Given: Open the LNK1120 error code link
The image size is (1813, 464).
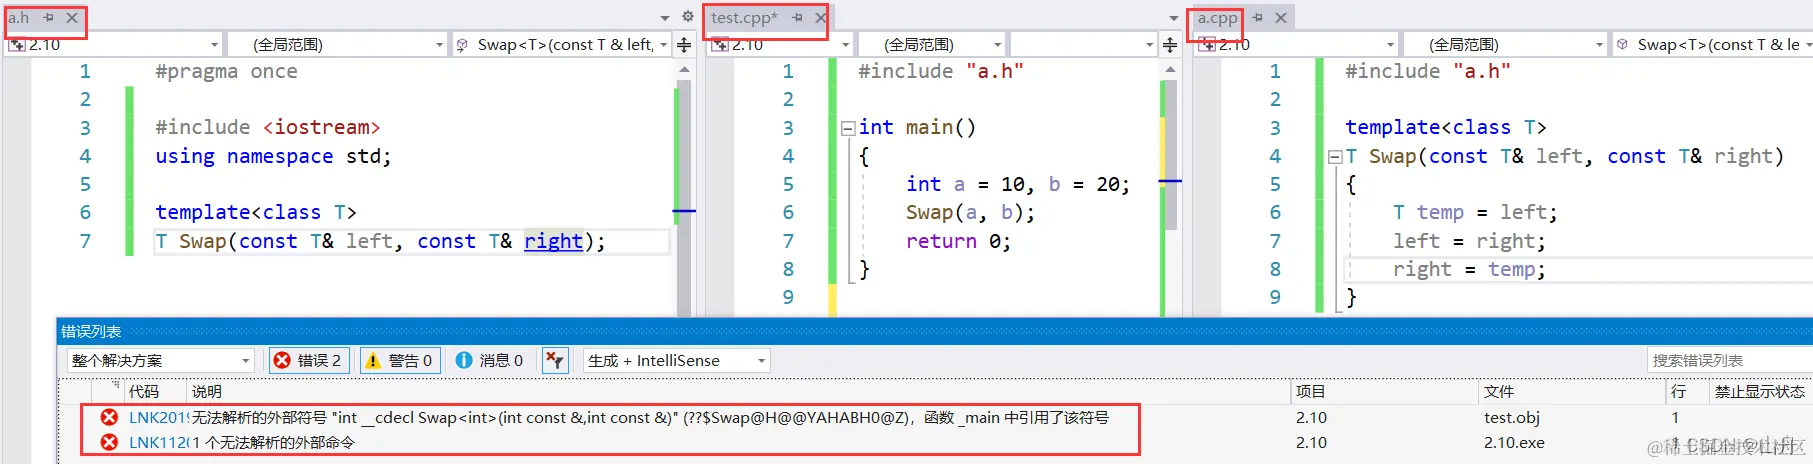Looking at the screenshot, I should pos(159,442).
